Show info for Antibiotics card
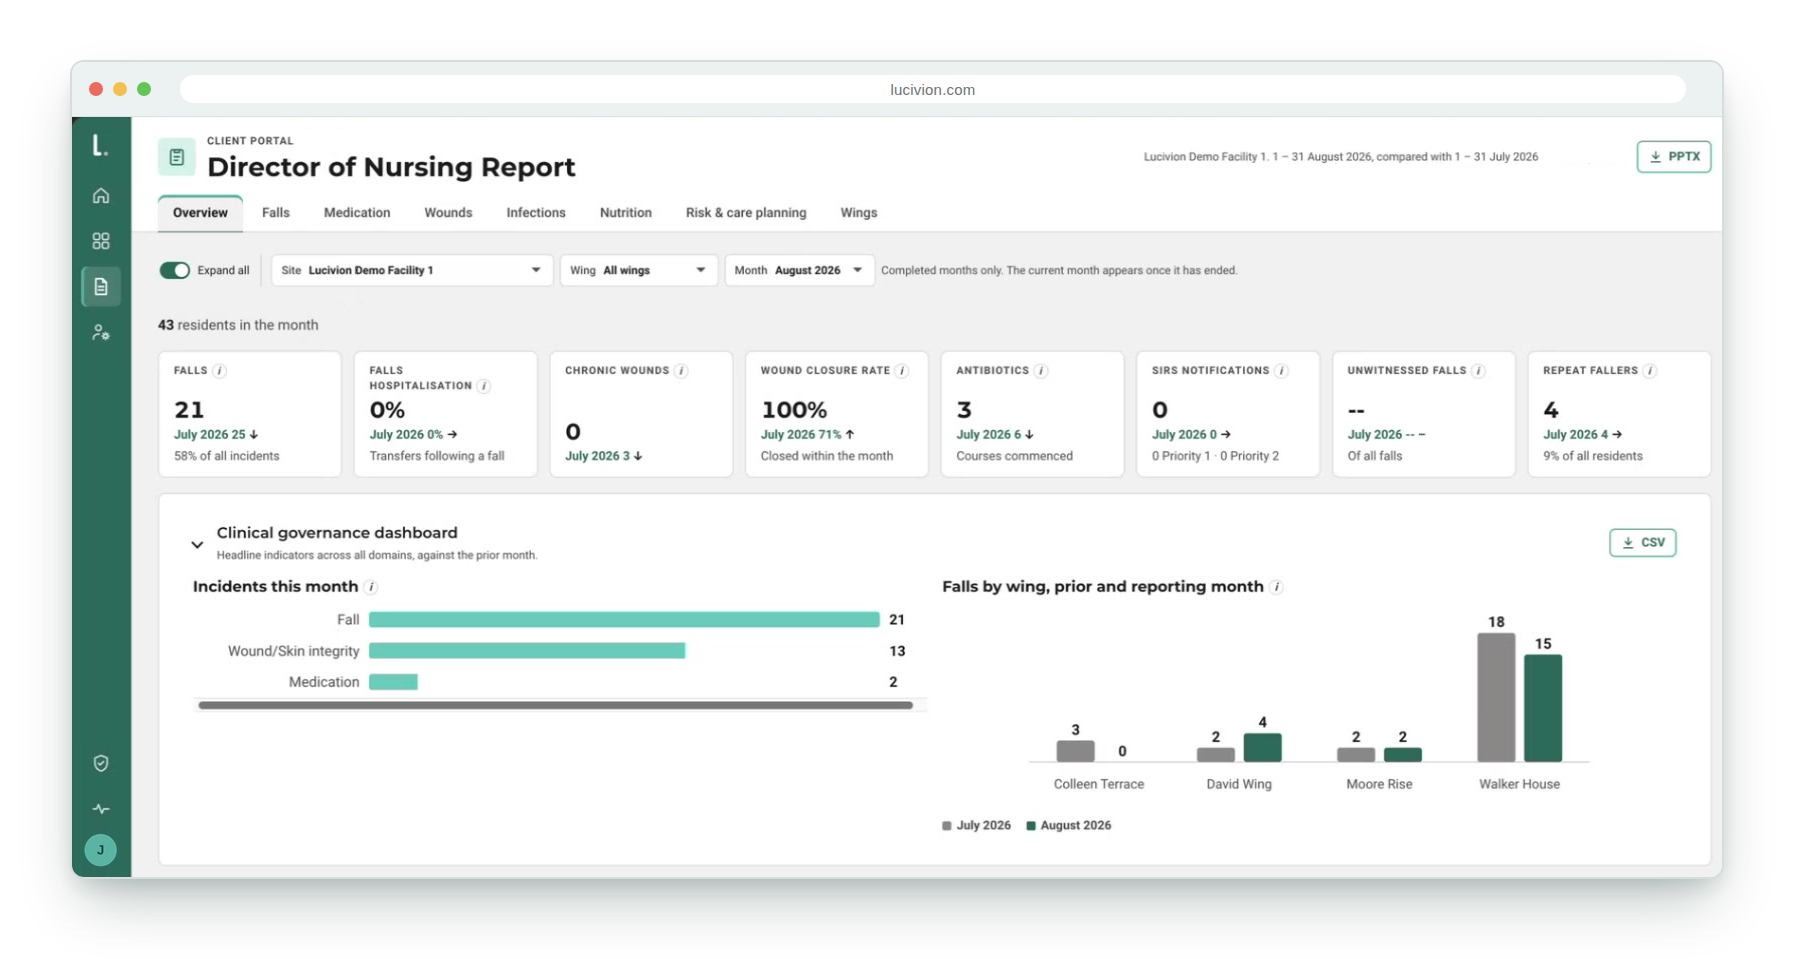The height and width of the screenshot is (959, 1794). pos(1041,371)
